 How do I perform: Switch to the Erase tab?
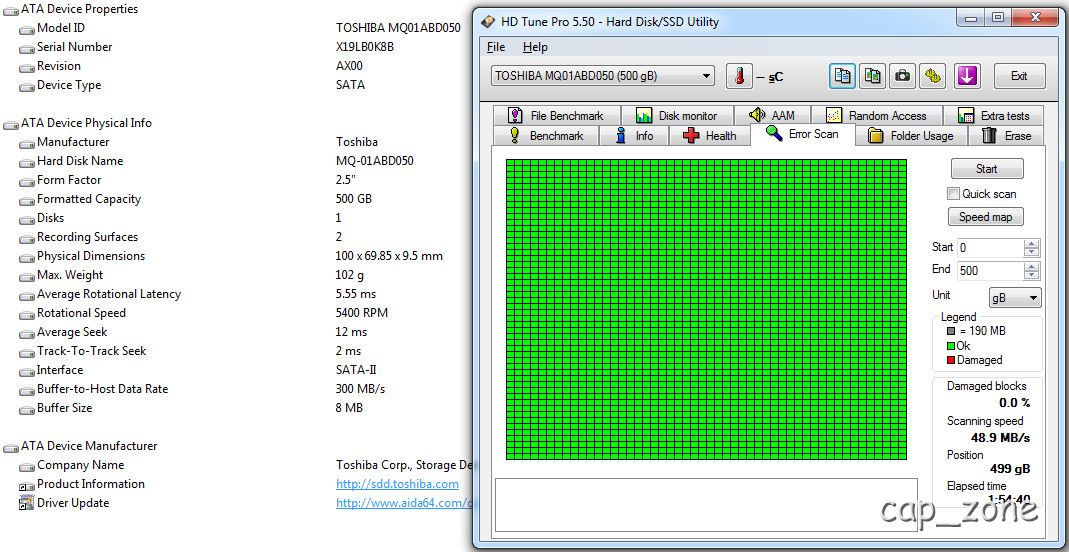click(1007, 136)
